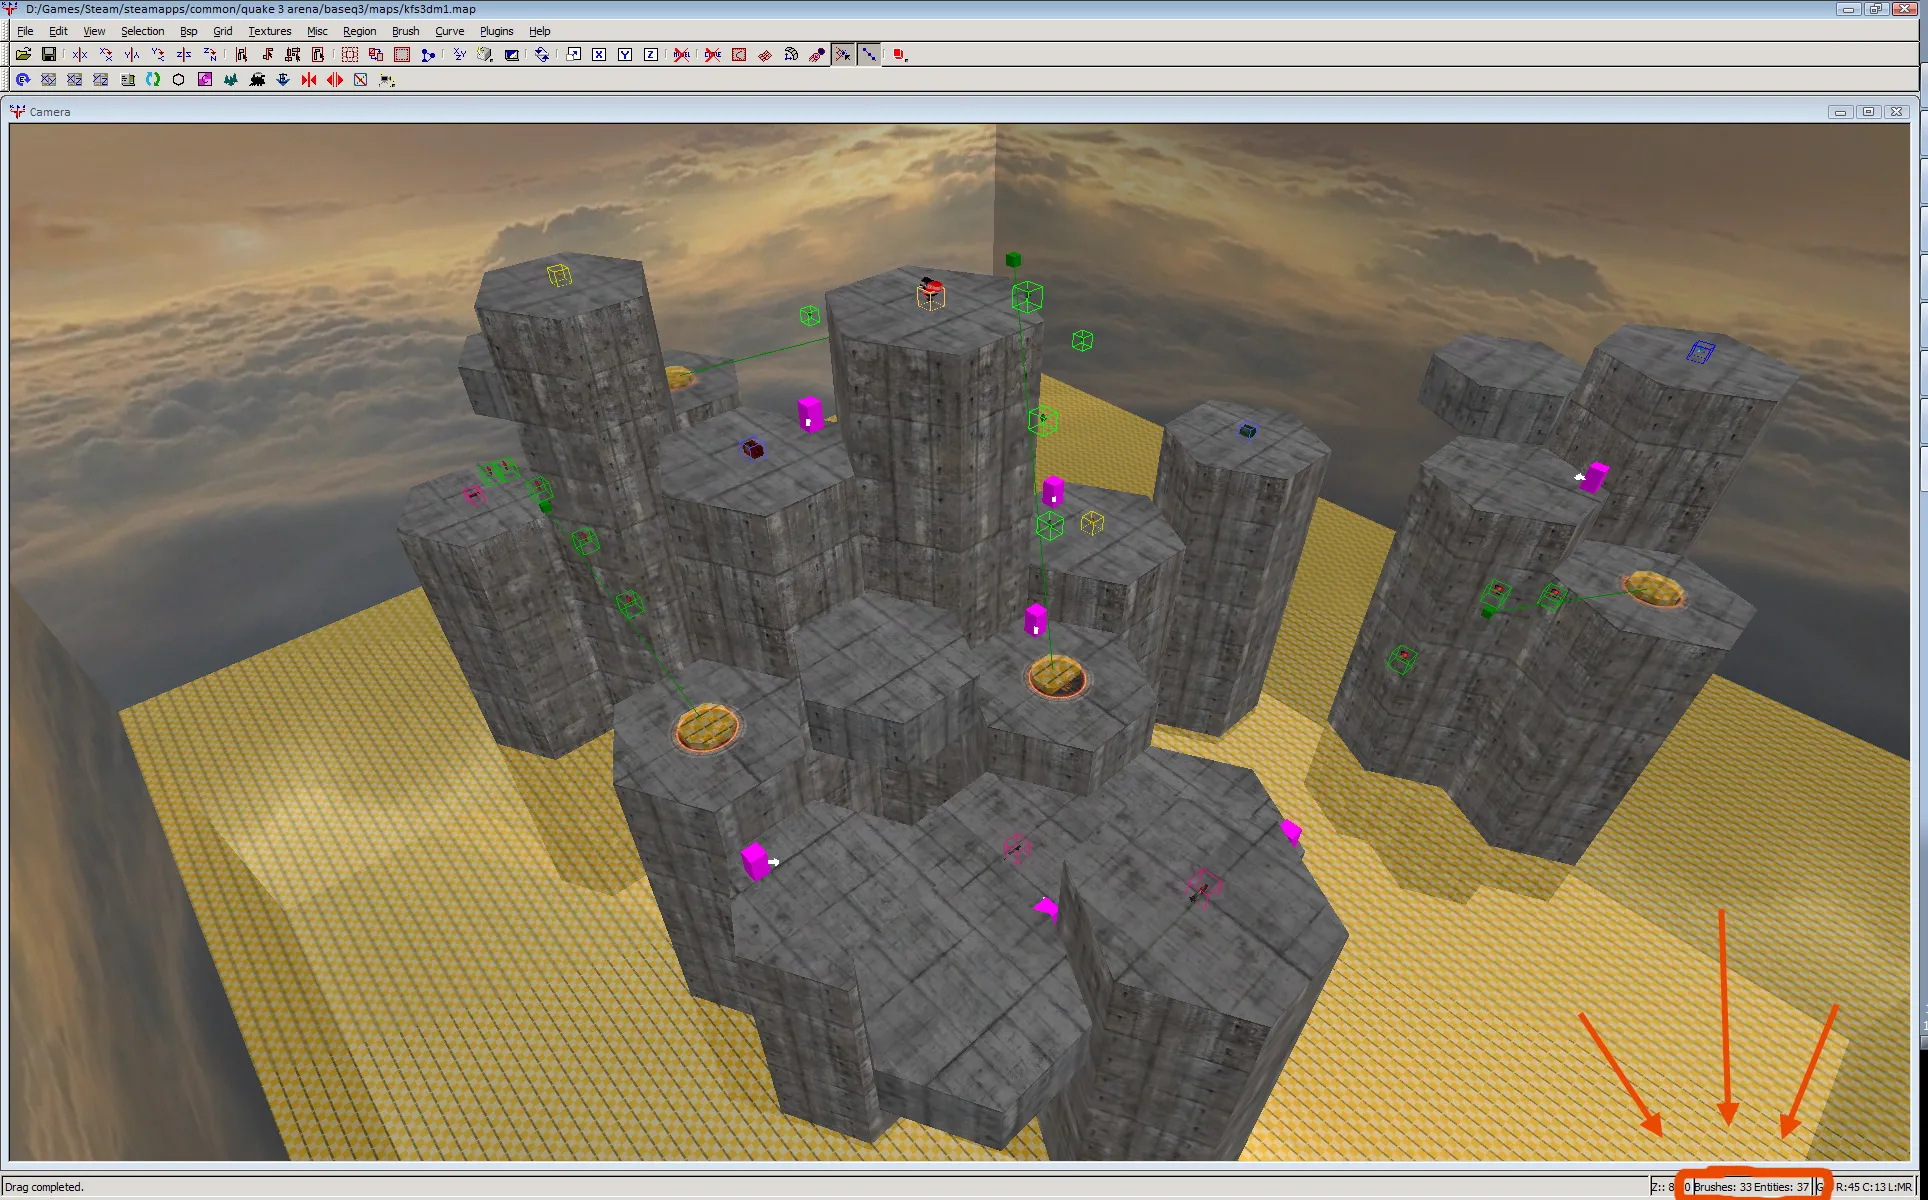Image resolution: width=1928 pixels, height=1200 pixels.
Task: Hollow the selected brush
Action: (402, 55)
